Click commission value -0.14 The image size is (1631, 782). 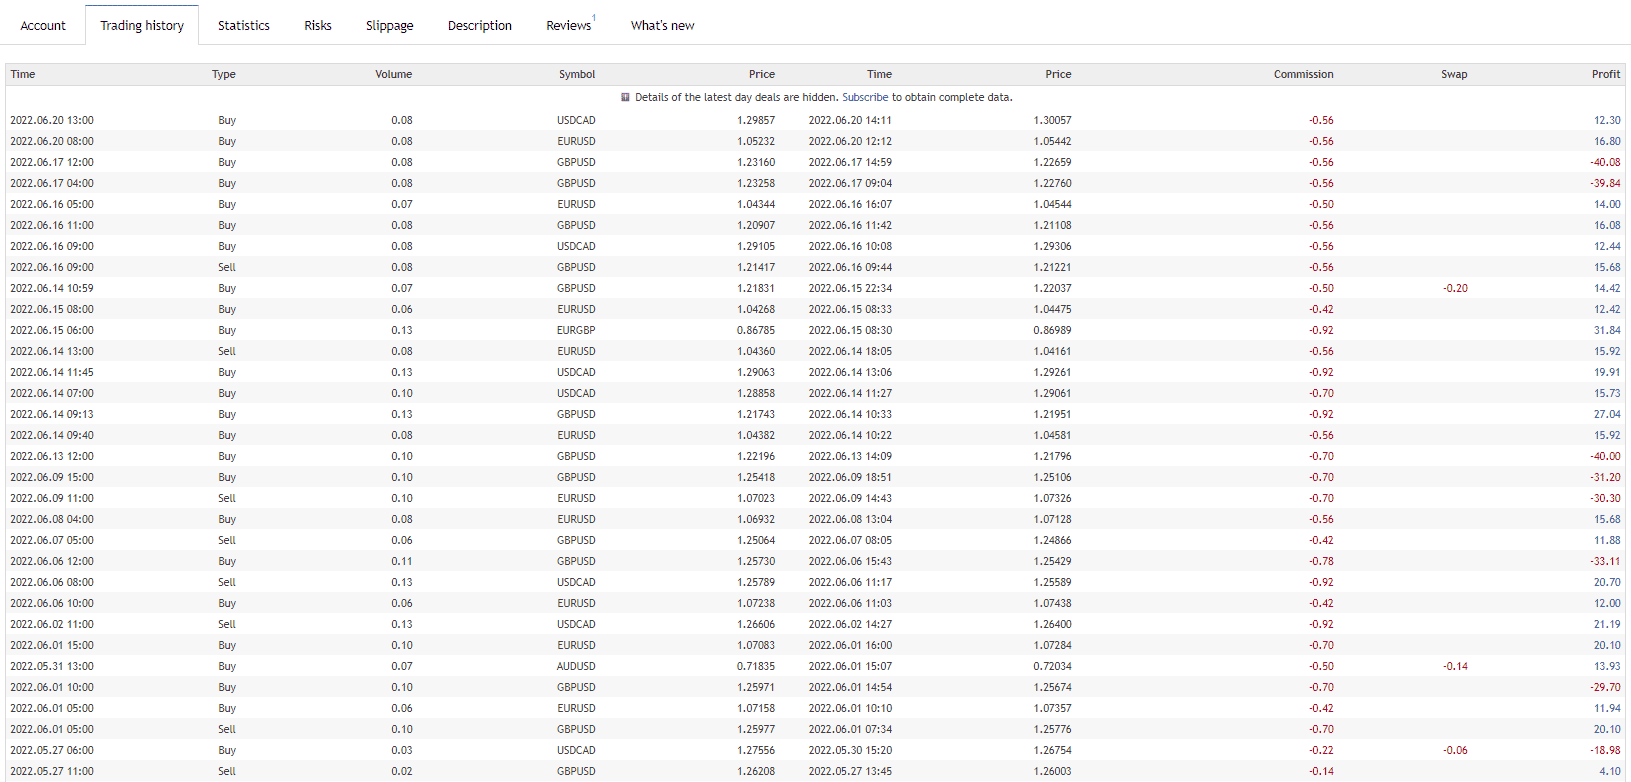[1321, 771]
